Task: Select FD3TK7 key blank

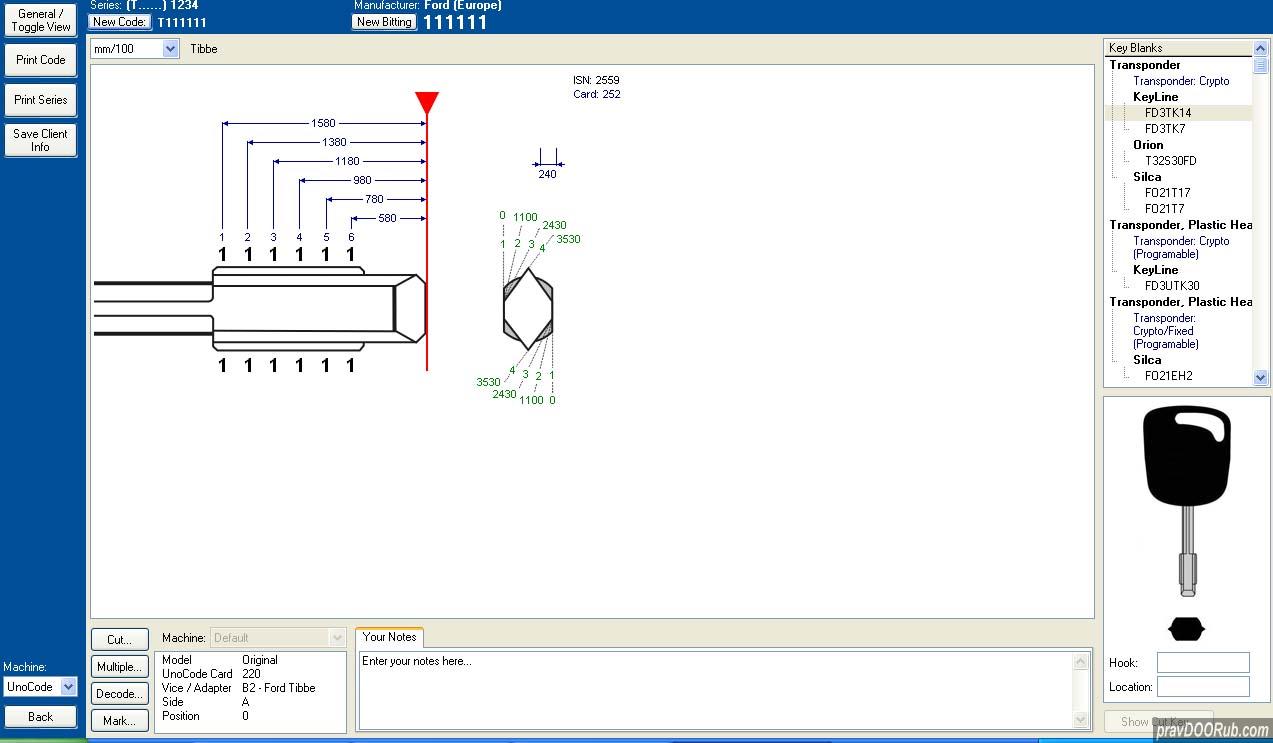Action: point(1165,129)
